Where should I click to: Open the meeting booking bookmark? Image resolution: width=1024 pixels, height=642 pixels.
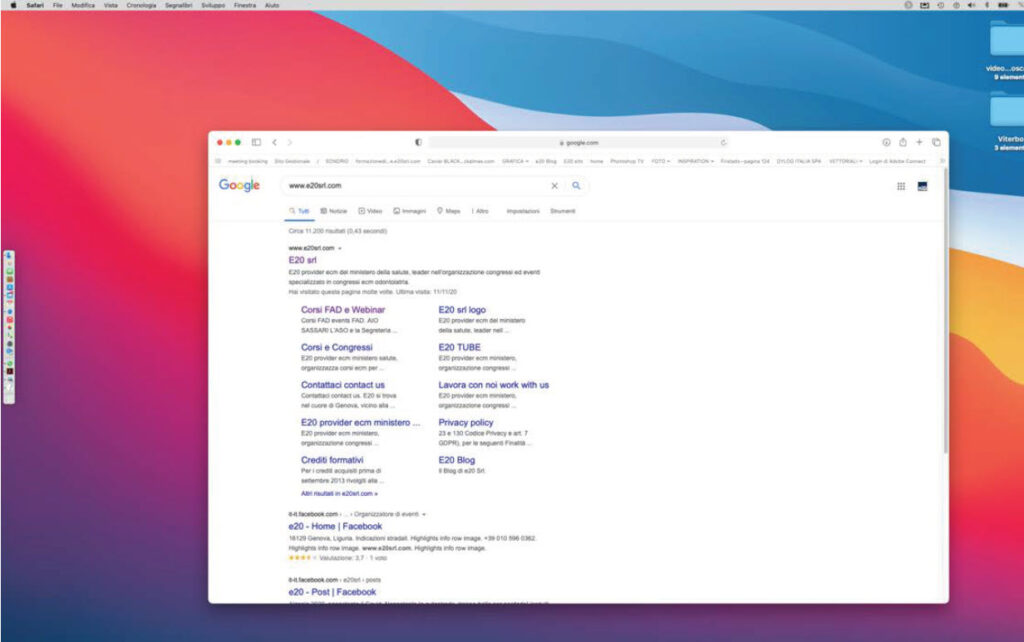248,161
